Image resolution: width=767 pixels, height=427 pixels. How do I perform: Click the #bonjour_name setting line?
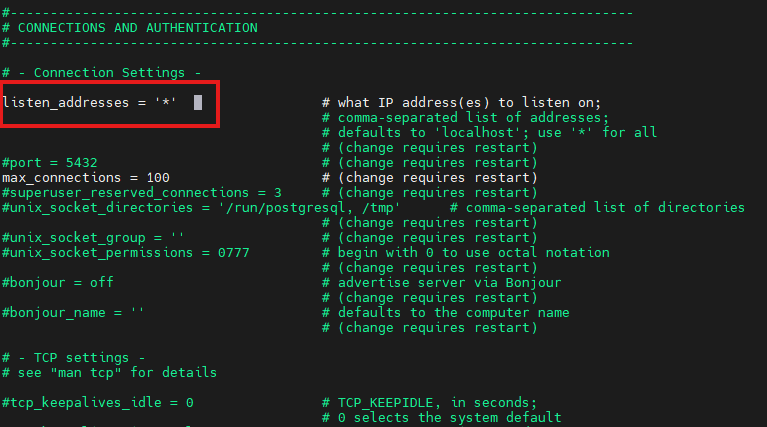74,312
